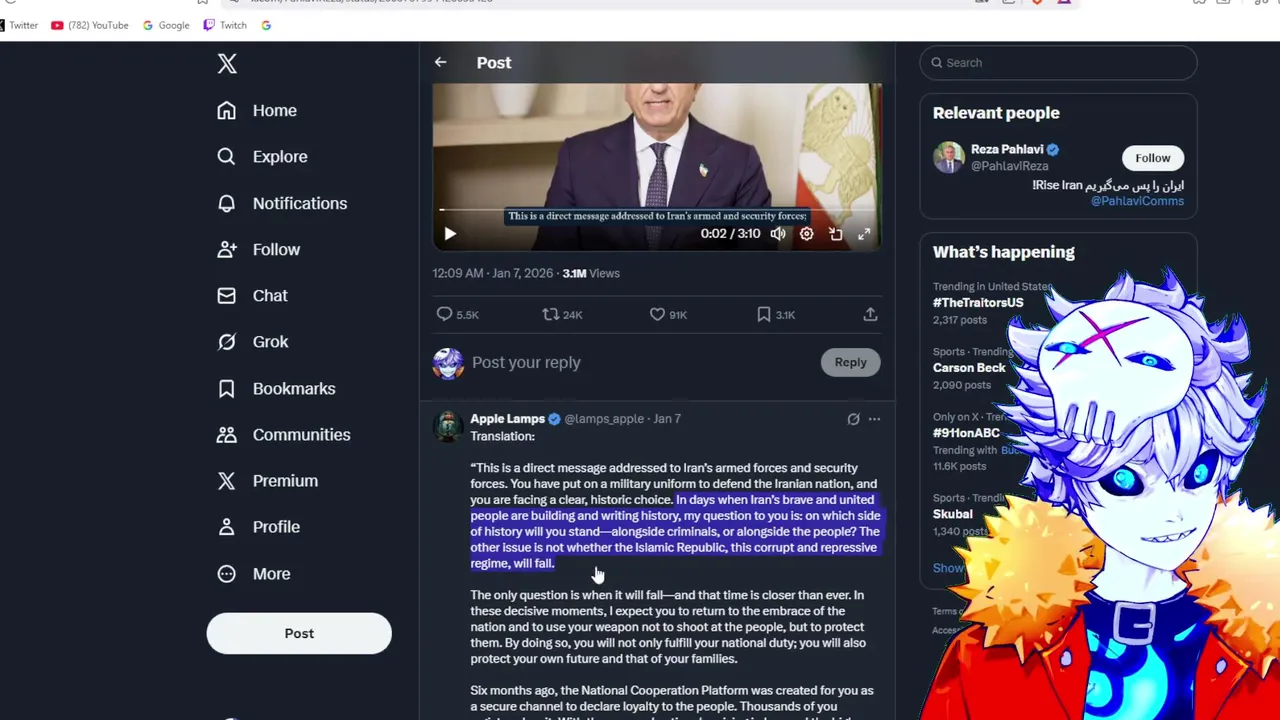Click the Reply button
This screenshot has width=1280, height=720.
pos(851,362)
